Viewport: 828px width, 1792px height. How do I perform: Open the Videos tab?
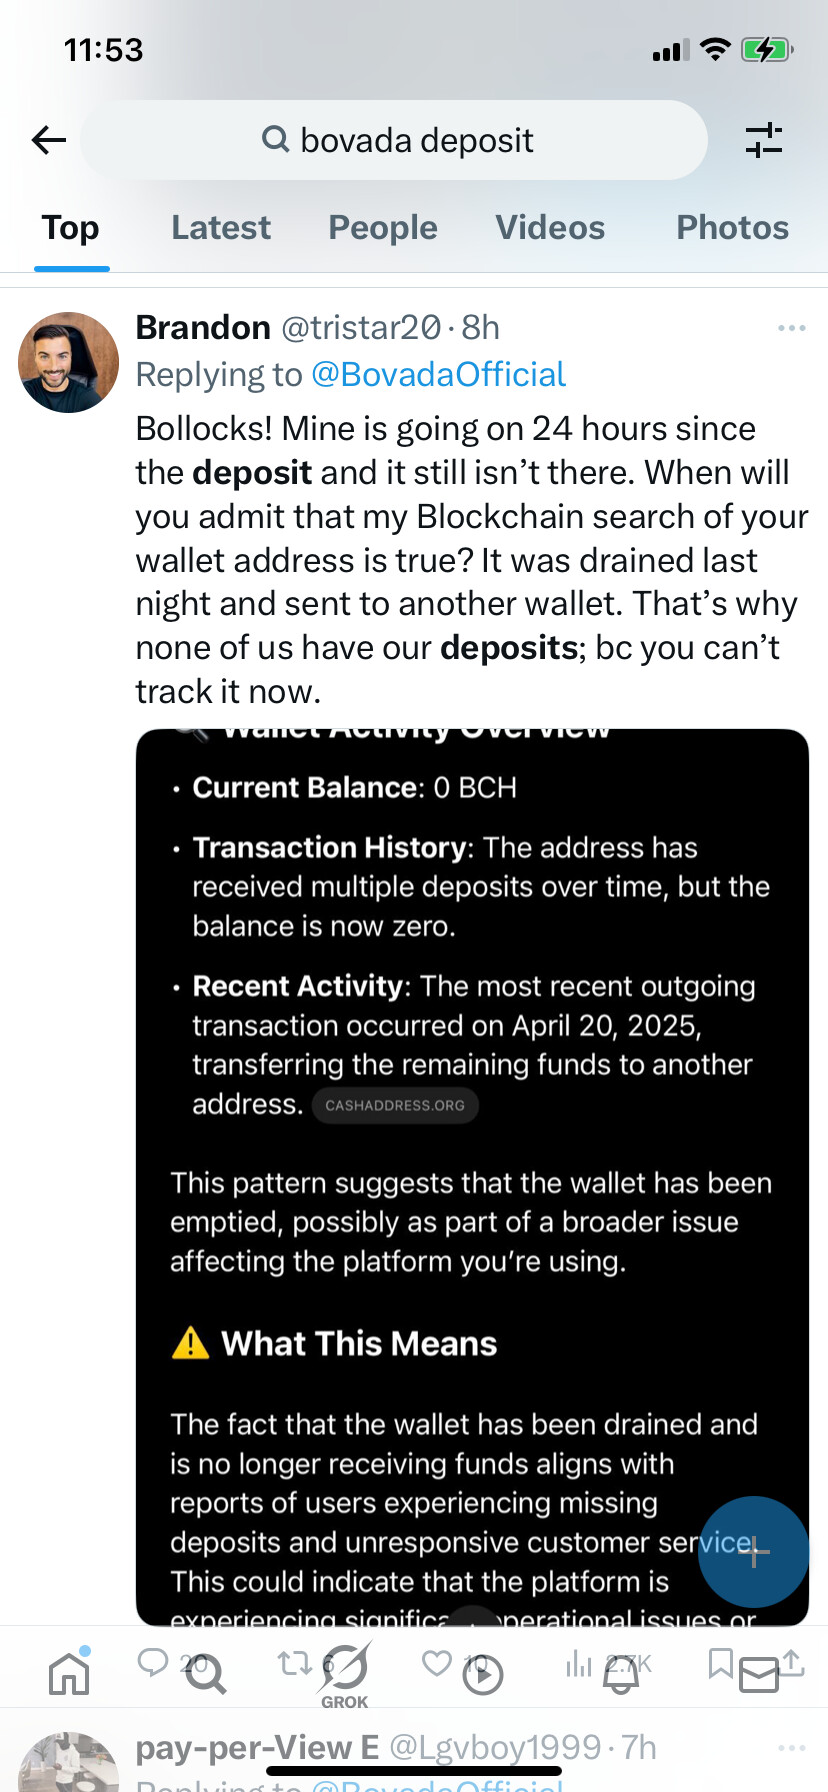550,228
